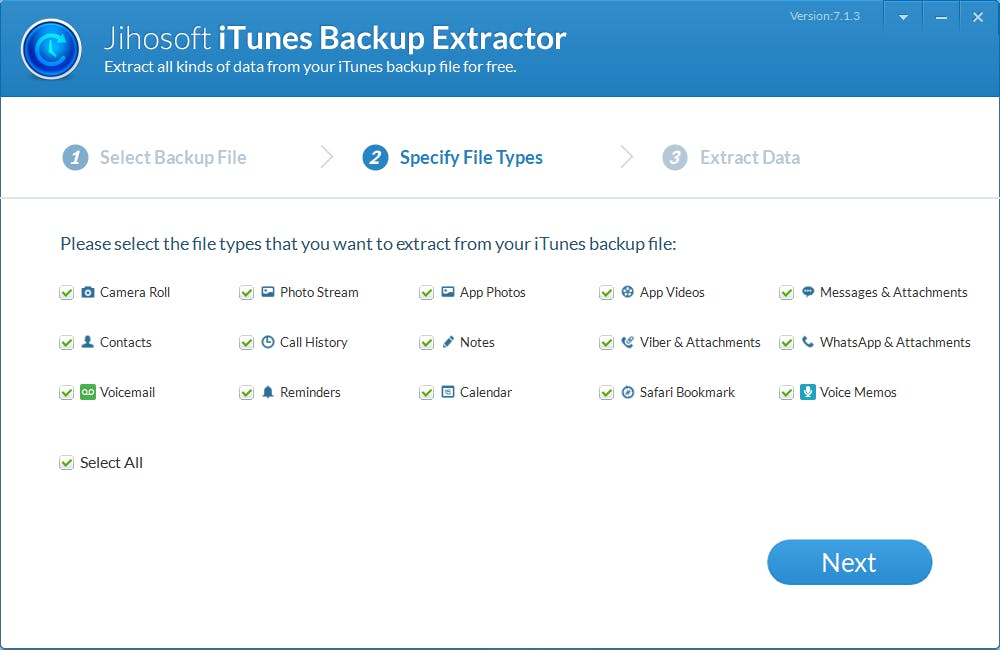The image size is (1000, 650).
Task: Click the Contacts label
Action: [x=126, y=342]
